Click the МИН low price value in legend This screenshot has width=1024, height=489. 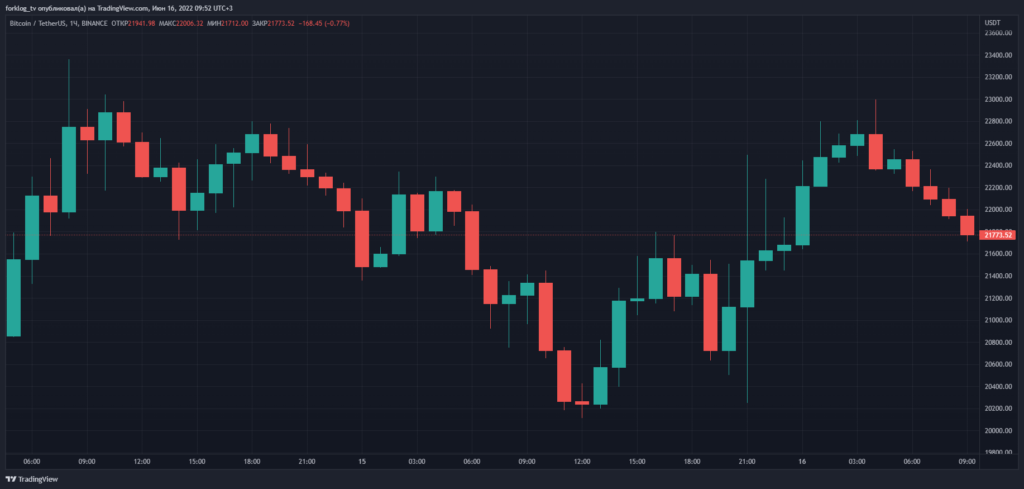235,21
